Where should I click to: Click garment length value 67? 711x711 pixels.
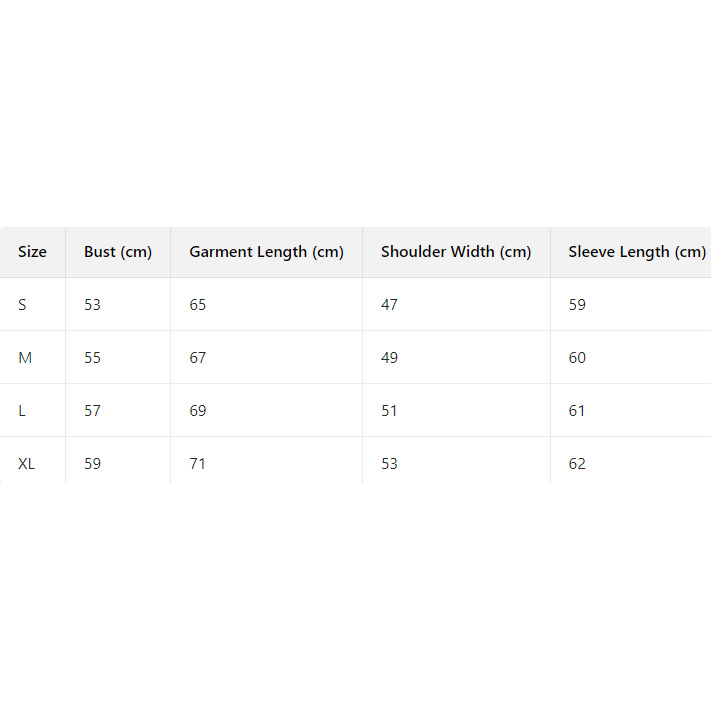(x=198, y=358)
